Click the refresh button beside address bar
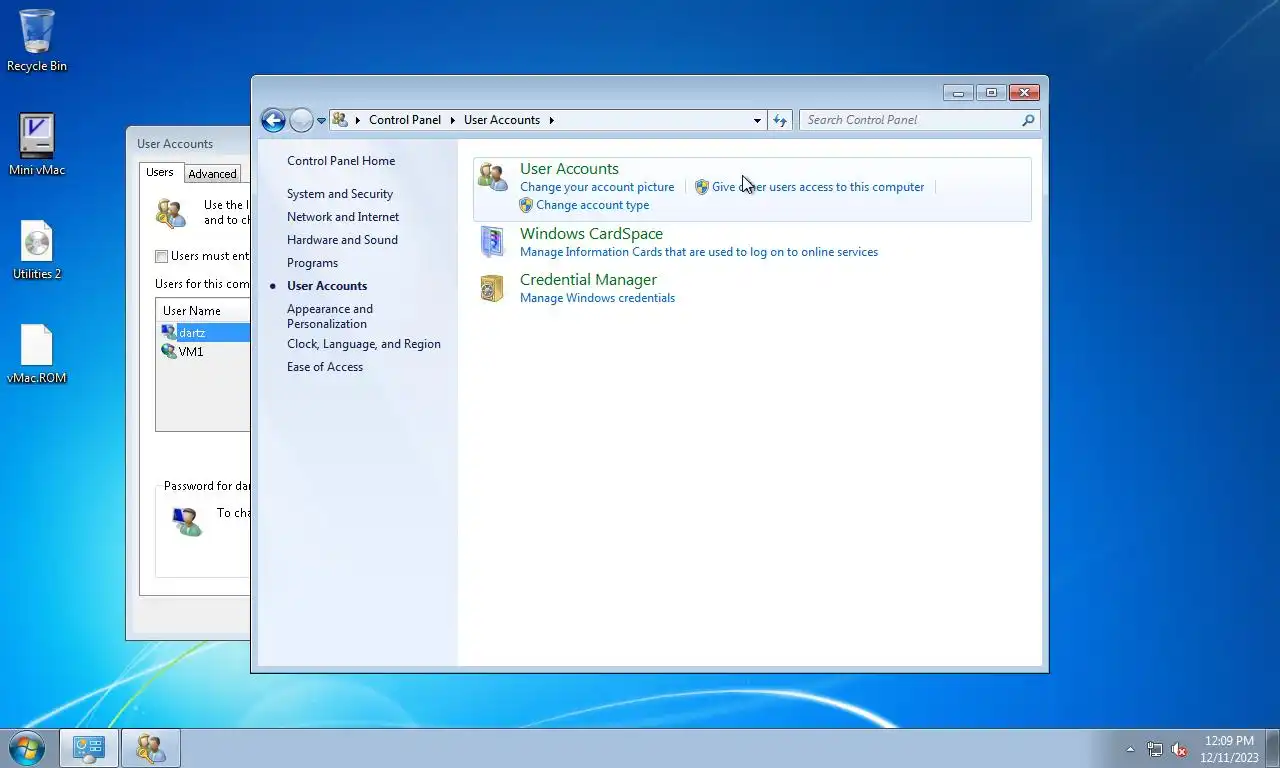 pos(780,120)
